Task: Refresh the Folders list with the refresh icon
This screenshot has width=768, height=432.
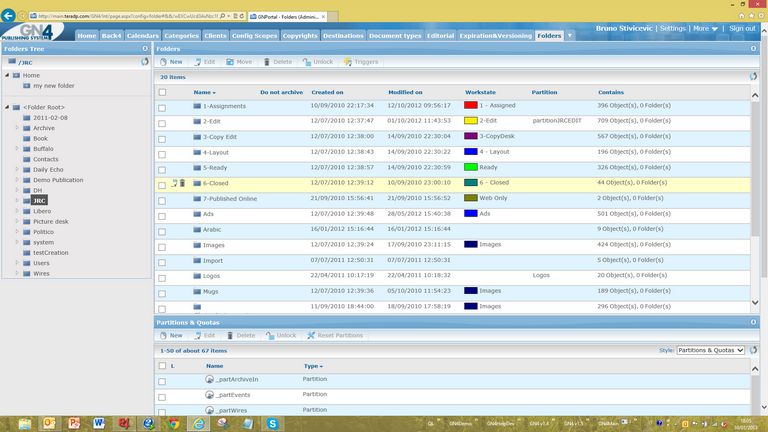Action: point(753,76)
